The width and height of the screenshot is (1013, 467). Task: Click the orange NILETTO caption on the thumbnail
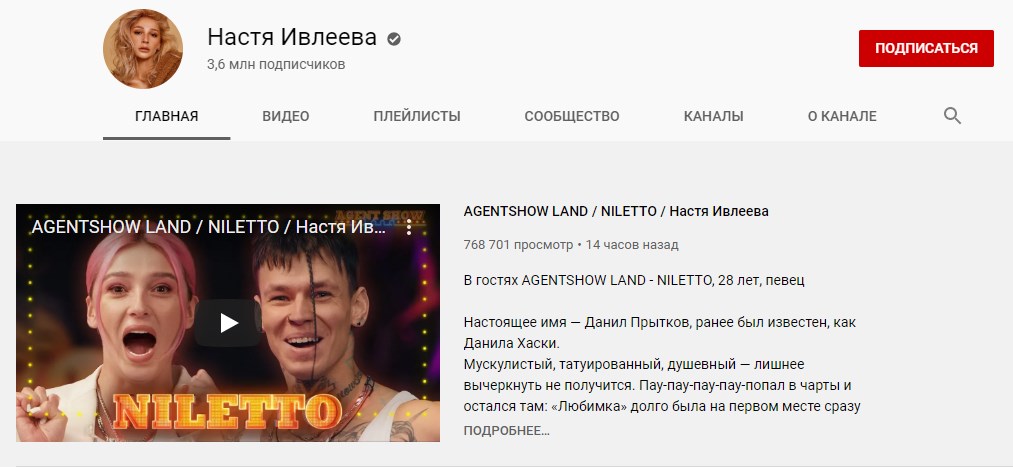point(228,410)
